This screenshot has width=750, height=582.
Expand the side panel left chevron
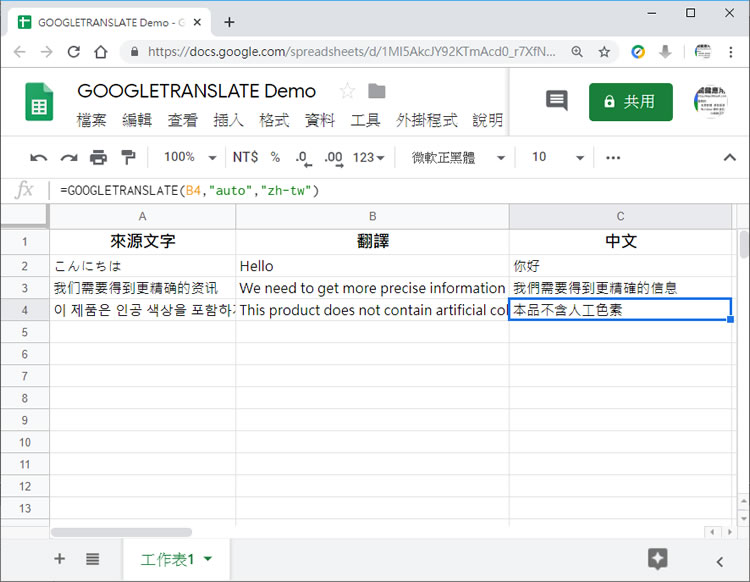click(x=719, y=561)
